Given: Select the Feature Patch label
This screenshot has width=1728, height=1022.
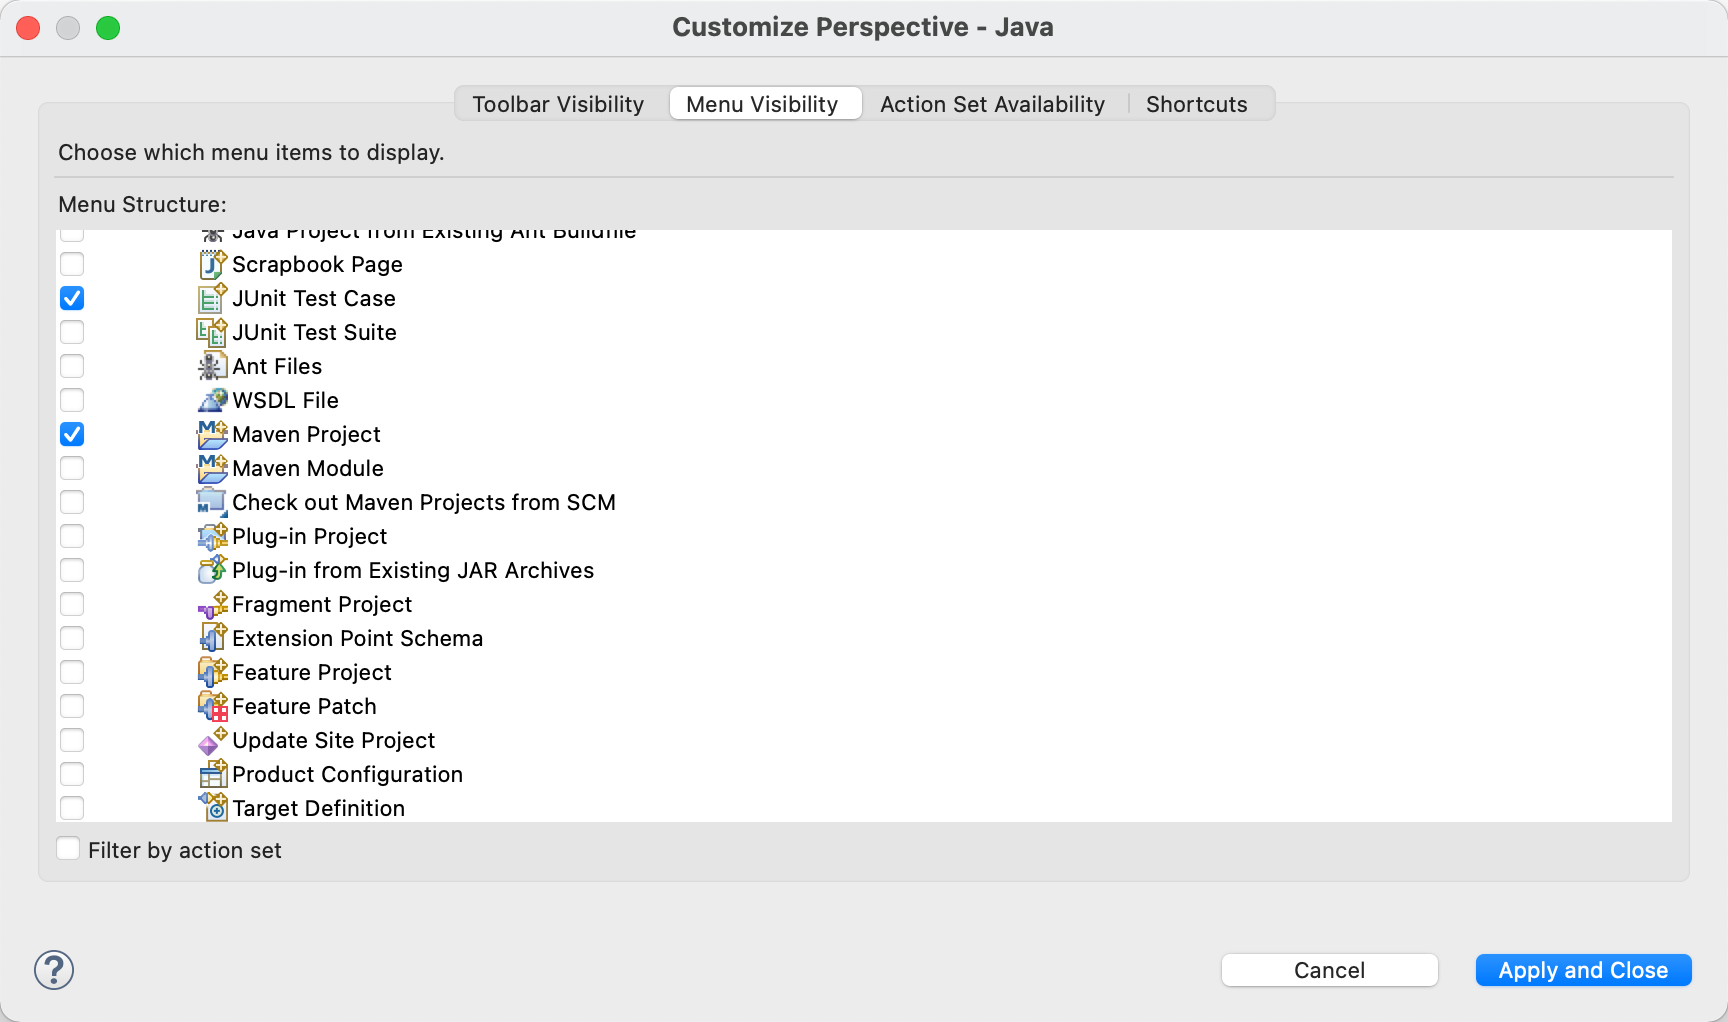Looking at the screenshot, I should click(305, 706).
